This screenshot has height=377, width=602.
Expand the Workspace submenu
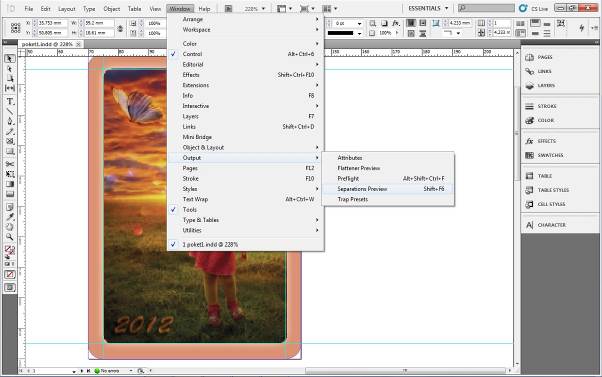pyautogui.click(x=245, y=30)
